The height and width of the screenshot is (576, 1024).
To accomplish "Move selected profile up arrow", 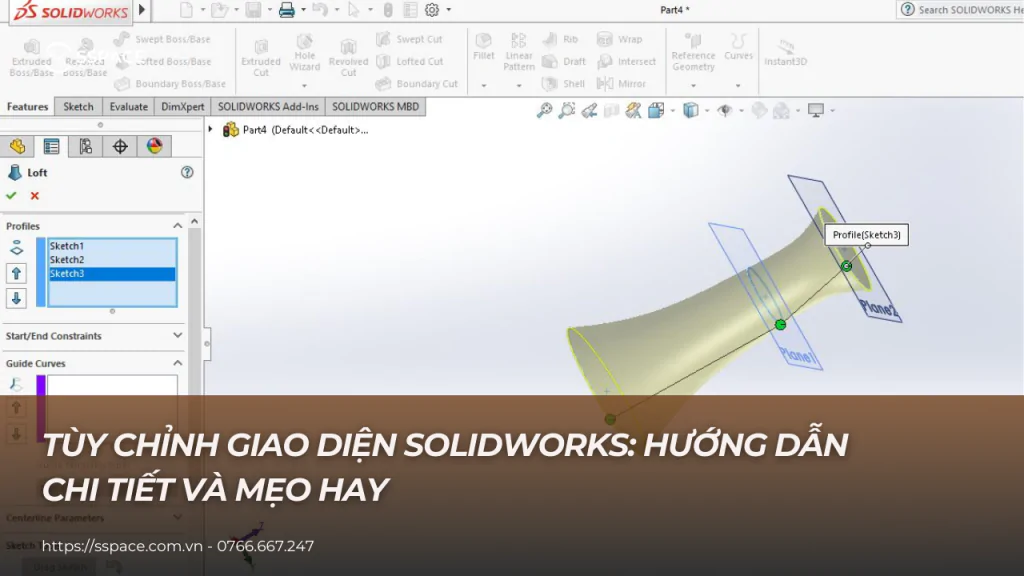I will 16,273.
